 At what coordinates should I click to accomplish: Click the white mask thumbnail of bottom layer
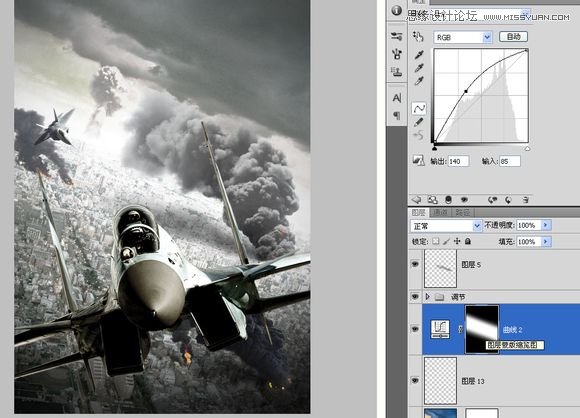pos(482,413)
